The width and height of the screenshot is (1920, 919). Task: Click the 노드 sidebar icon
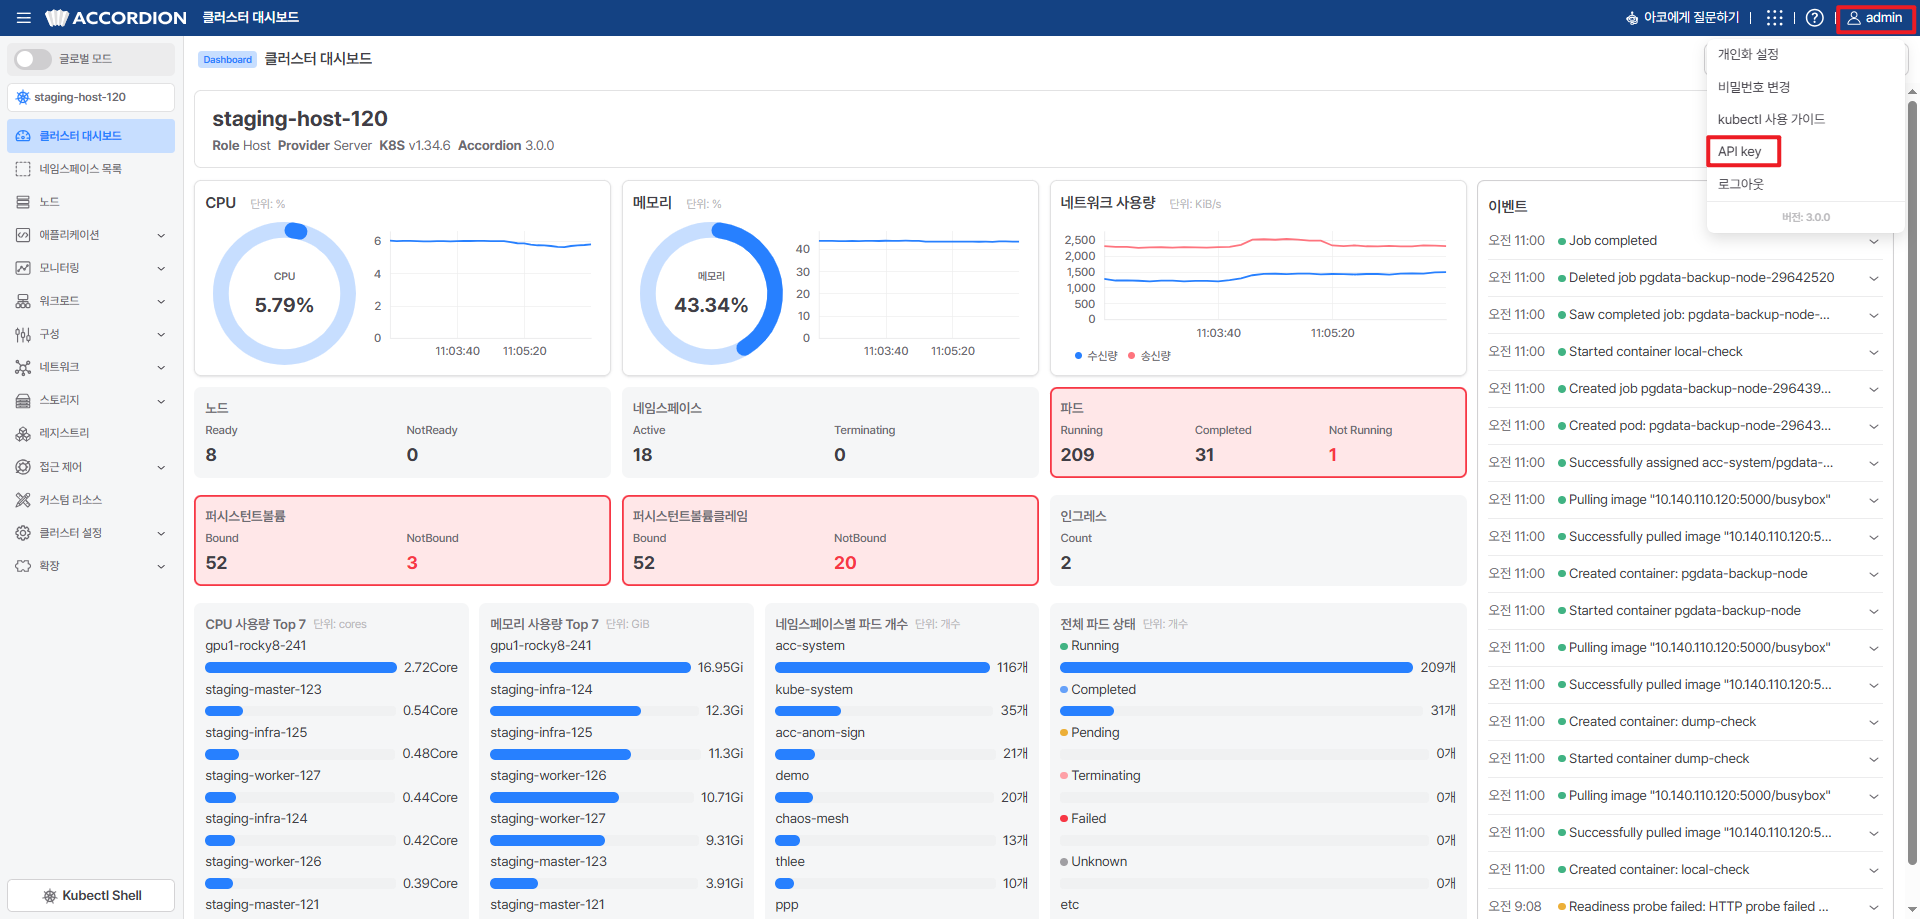point(23,202)
